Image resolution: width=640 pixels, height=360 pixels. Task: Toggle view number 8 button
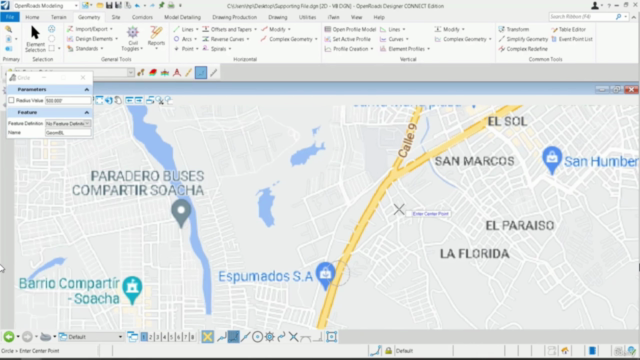[x=192, y=337]
